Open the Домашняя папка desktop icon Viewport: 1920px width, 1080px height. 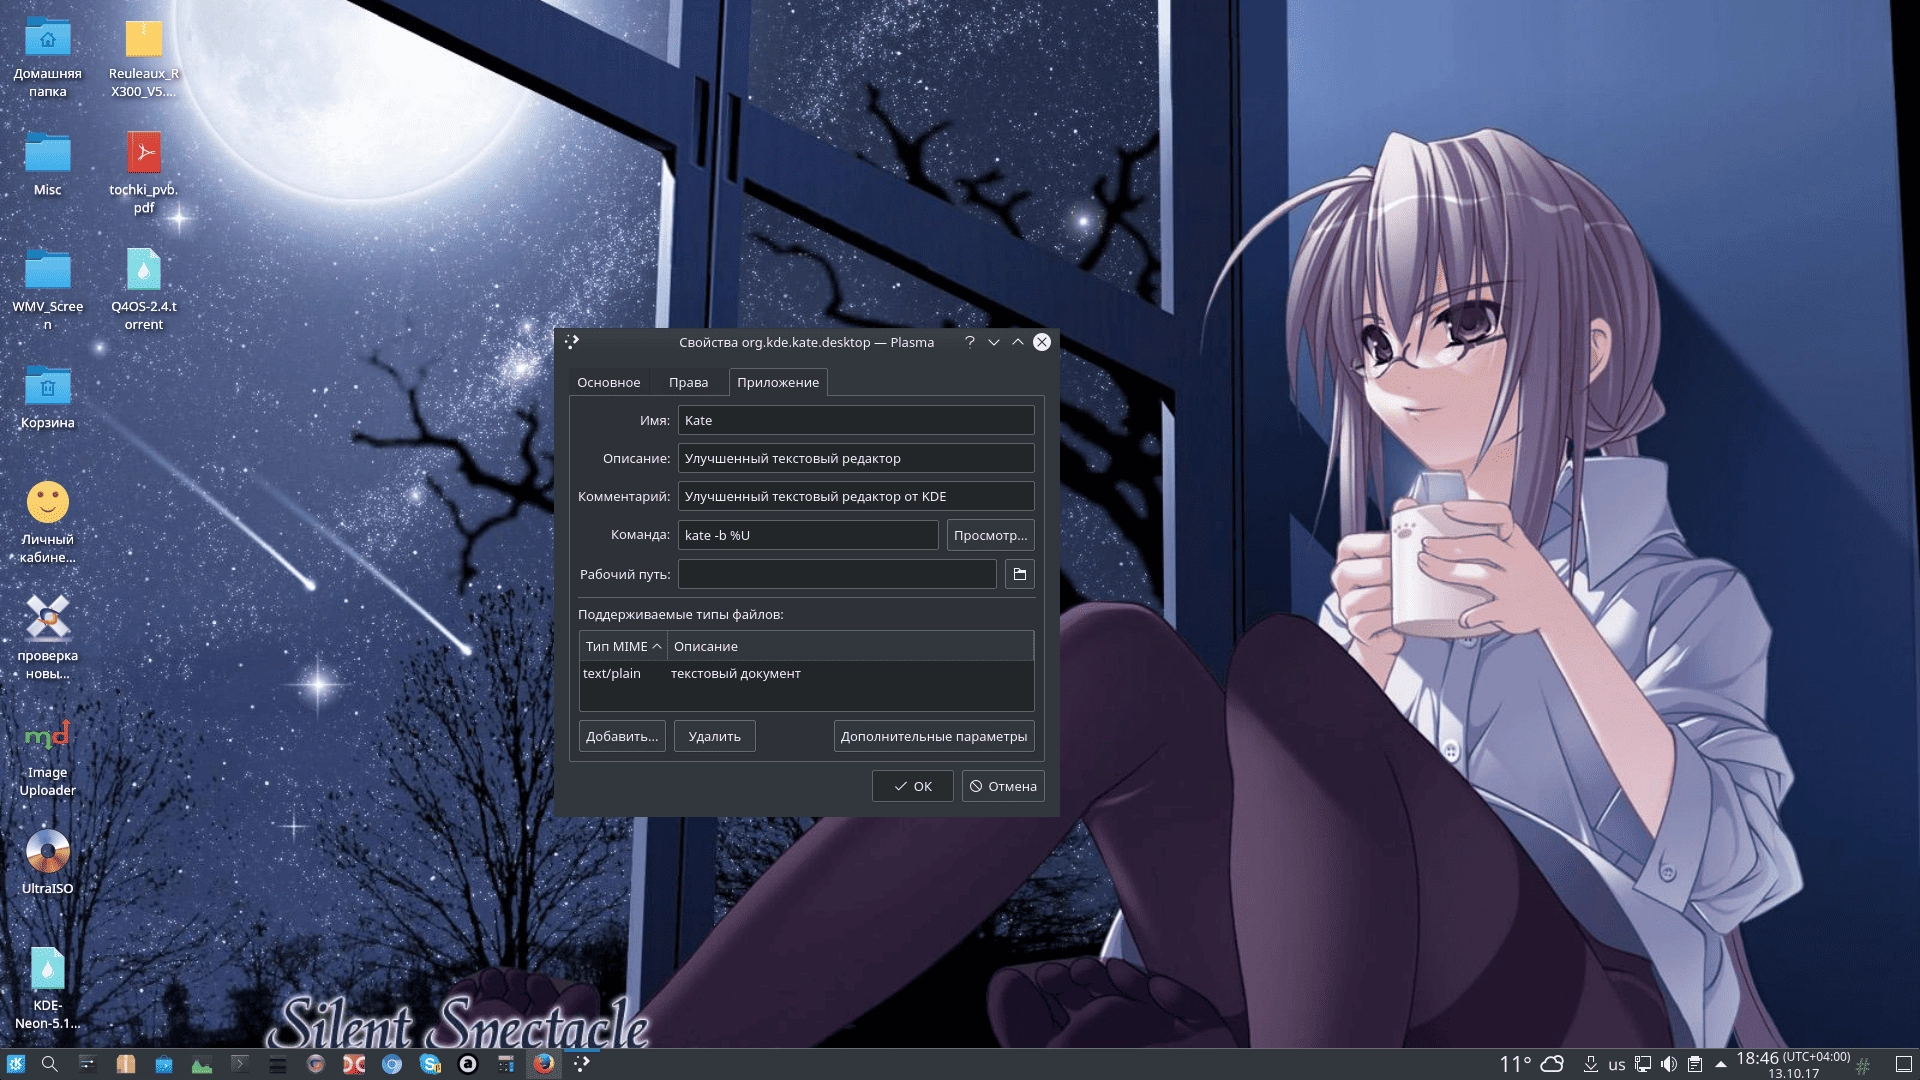click(48, 58)
